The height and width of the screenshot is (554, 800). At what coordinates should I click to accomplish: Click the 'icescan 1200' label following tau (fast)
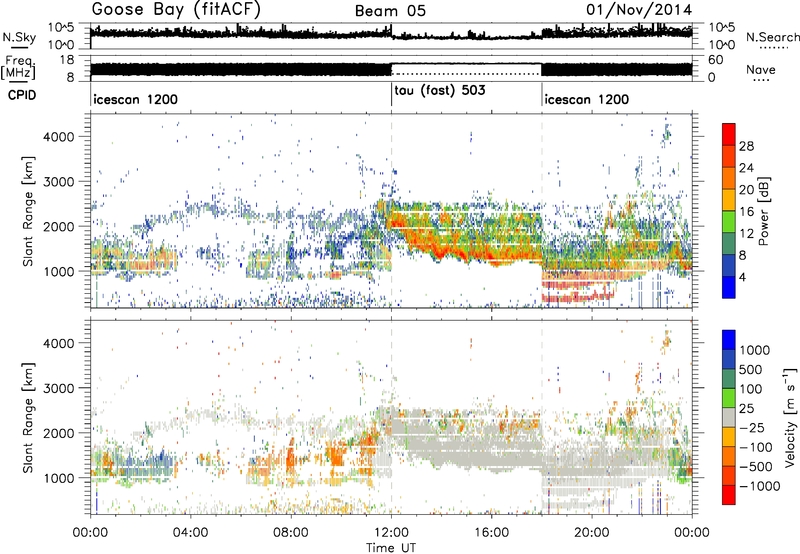coord(587,99)
